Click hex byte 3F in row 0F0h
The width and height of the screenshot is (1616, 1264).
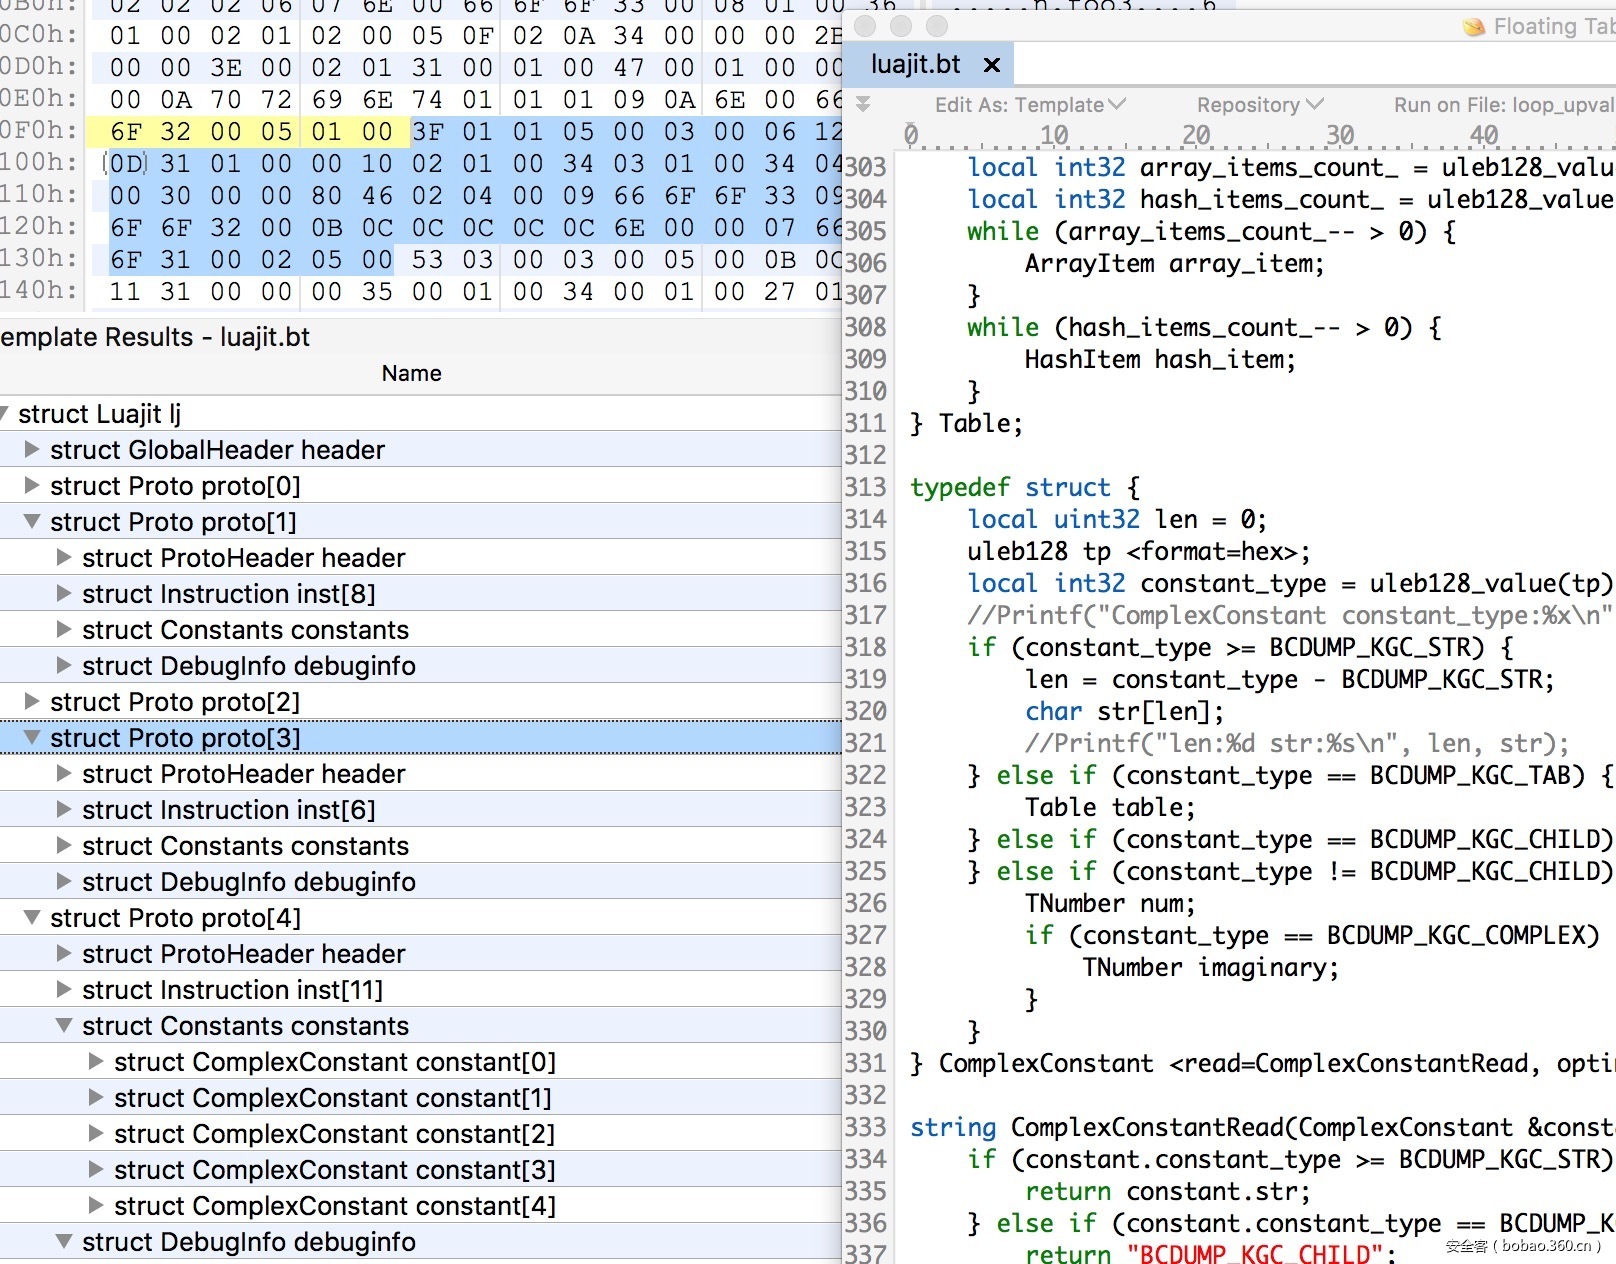[427, 132]
